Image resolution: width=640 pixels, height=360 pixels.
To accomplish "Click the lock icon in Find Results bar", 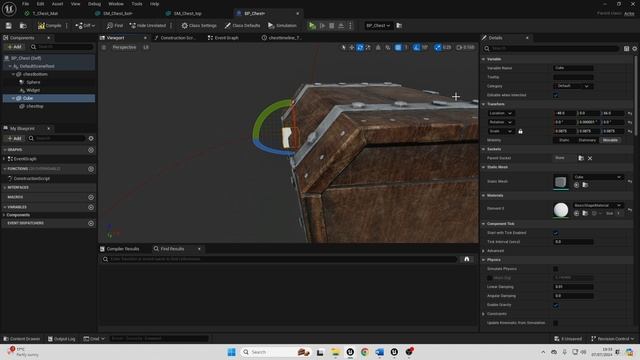I will [x=467, y=259].
